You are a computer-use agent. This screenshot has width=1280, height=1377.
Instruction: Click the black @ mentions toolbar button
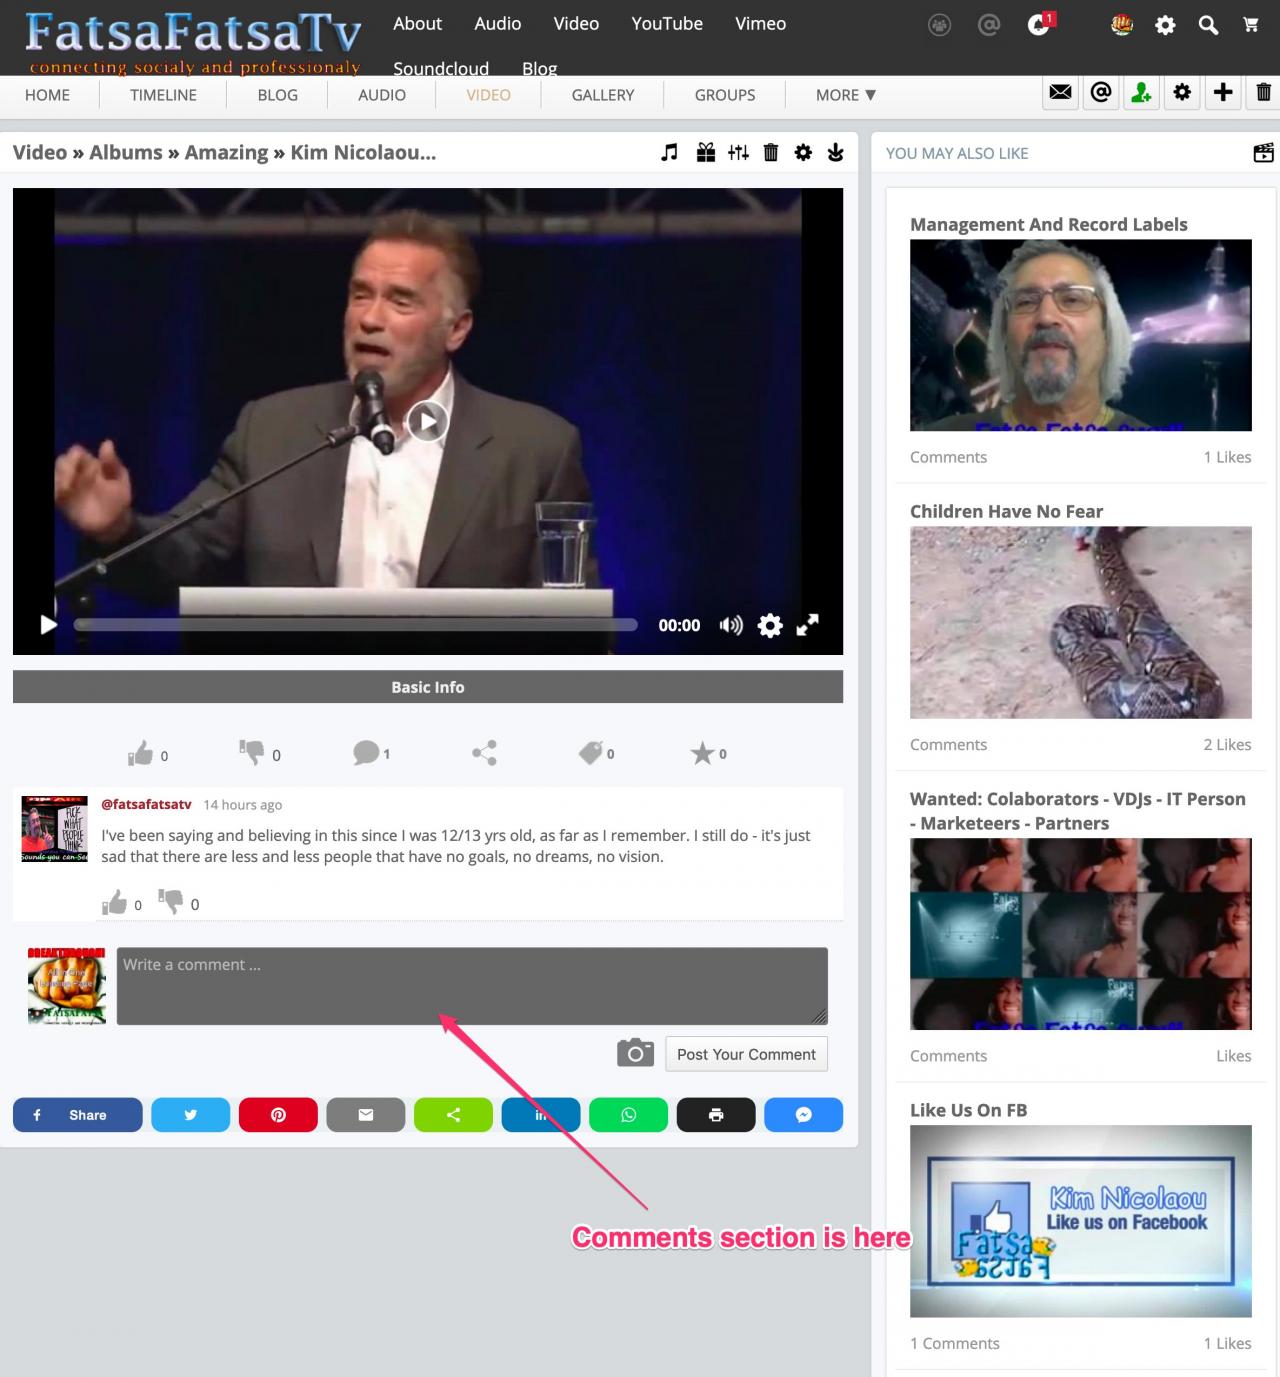[x=1101, y=93]
